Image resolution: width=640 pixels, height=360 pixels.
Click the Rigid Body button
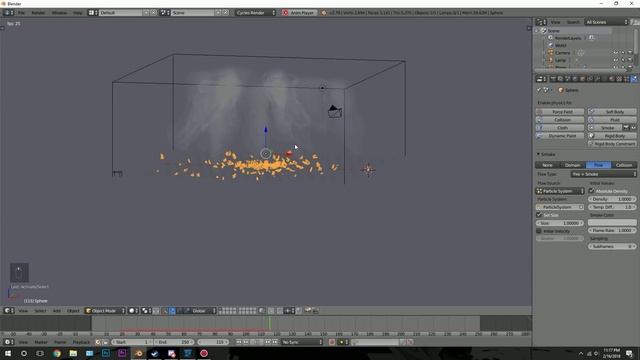pos(612,136)
